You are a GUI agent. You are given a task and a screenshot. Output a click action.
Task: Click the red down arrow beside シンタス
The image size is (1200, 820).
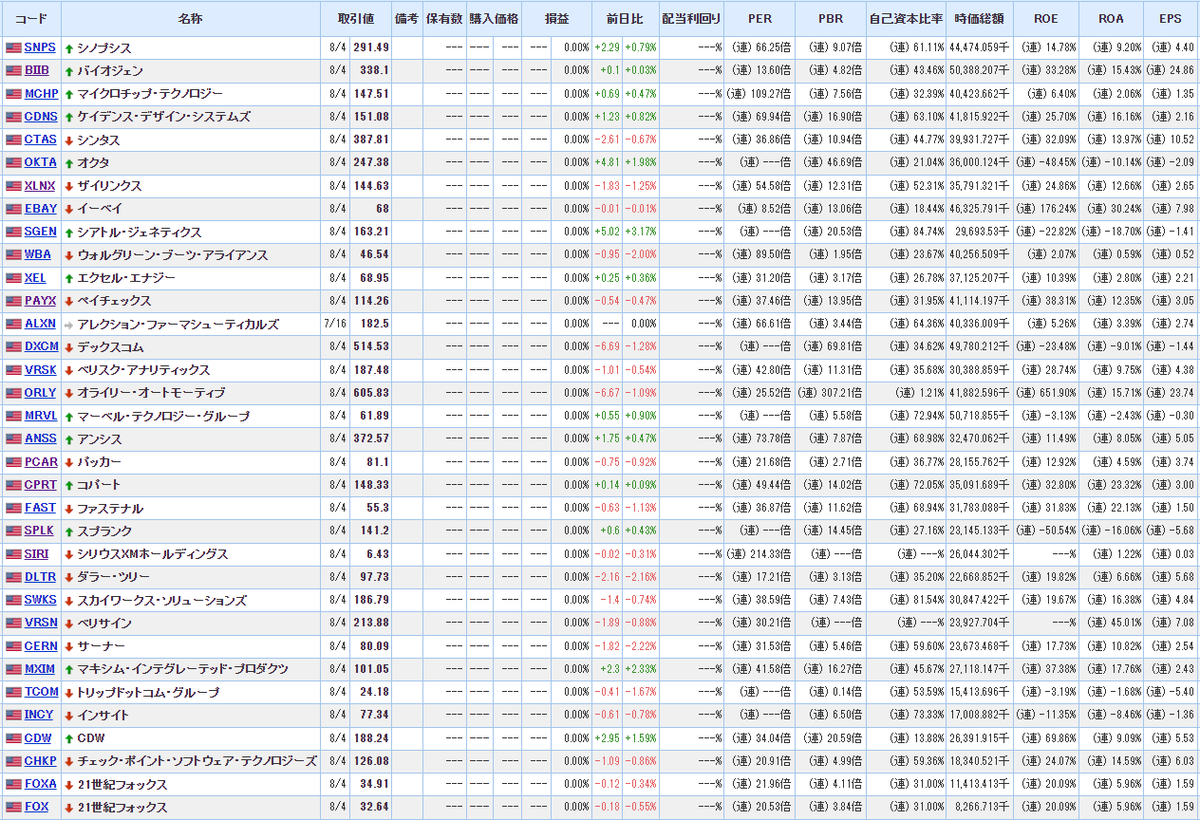[69, 140]
